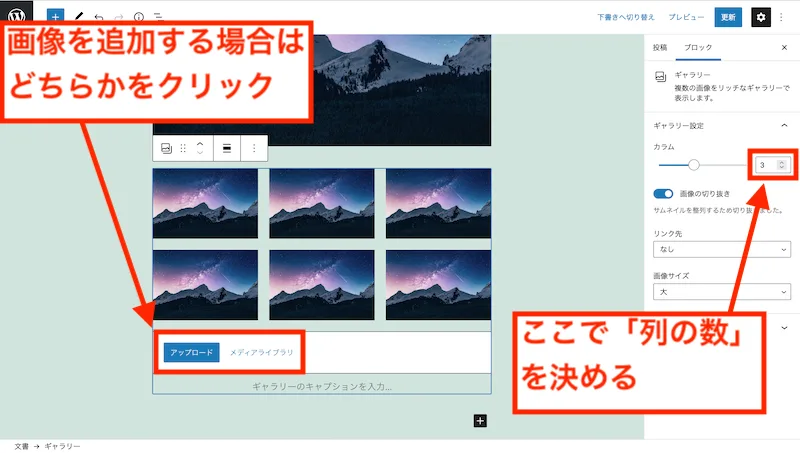
Task: Click the columns number input field
Action: point(772,165)
